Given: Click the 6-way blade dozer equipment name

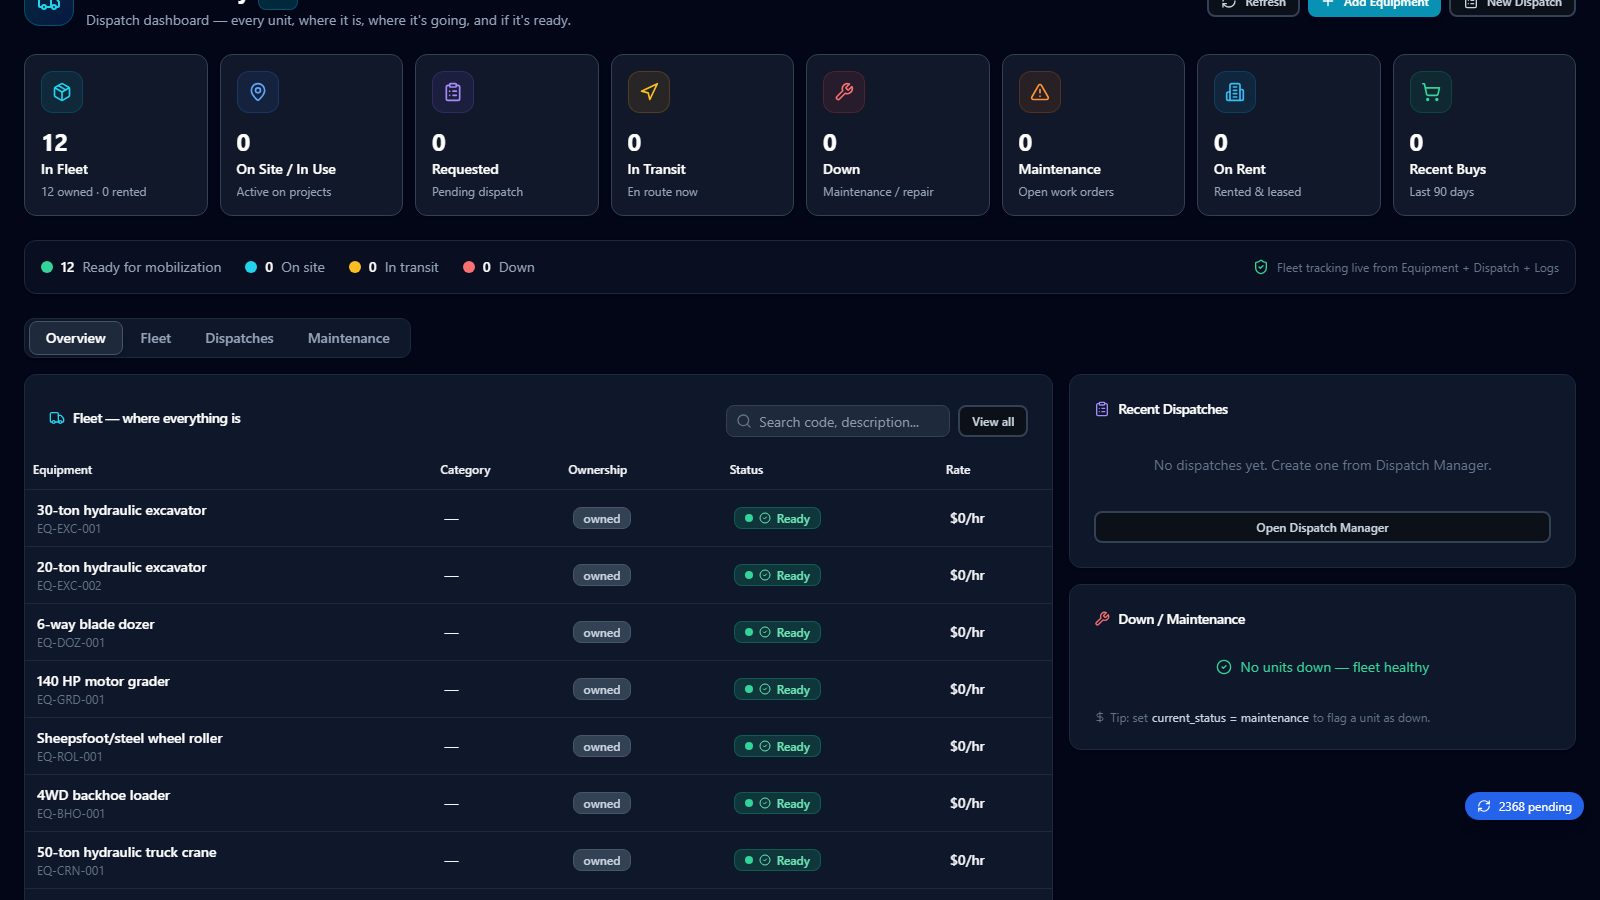Looking at the screenshot, I should point(96,624).
